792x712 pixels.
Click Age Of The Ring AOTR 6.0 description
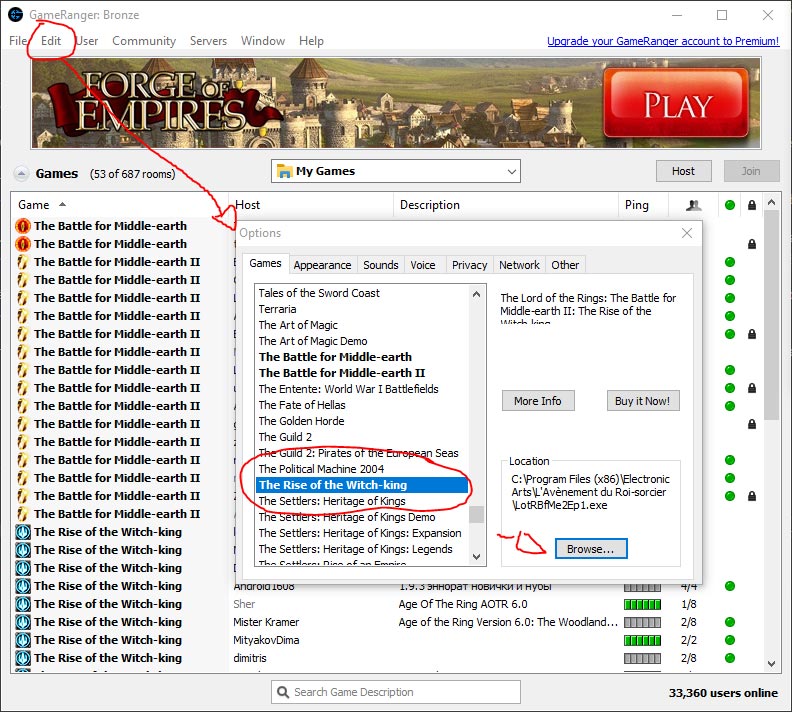point(463,604)
